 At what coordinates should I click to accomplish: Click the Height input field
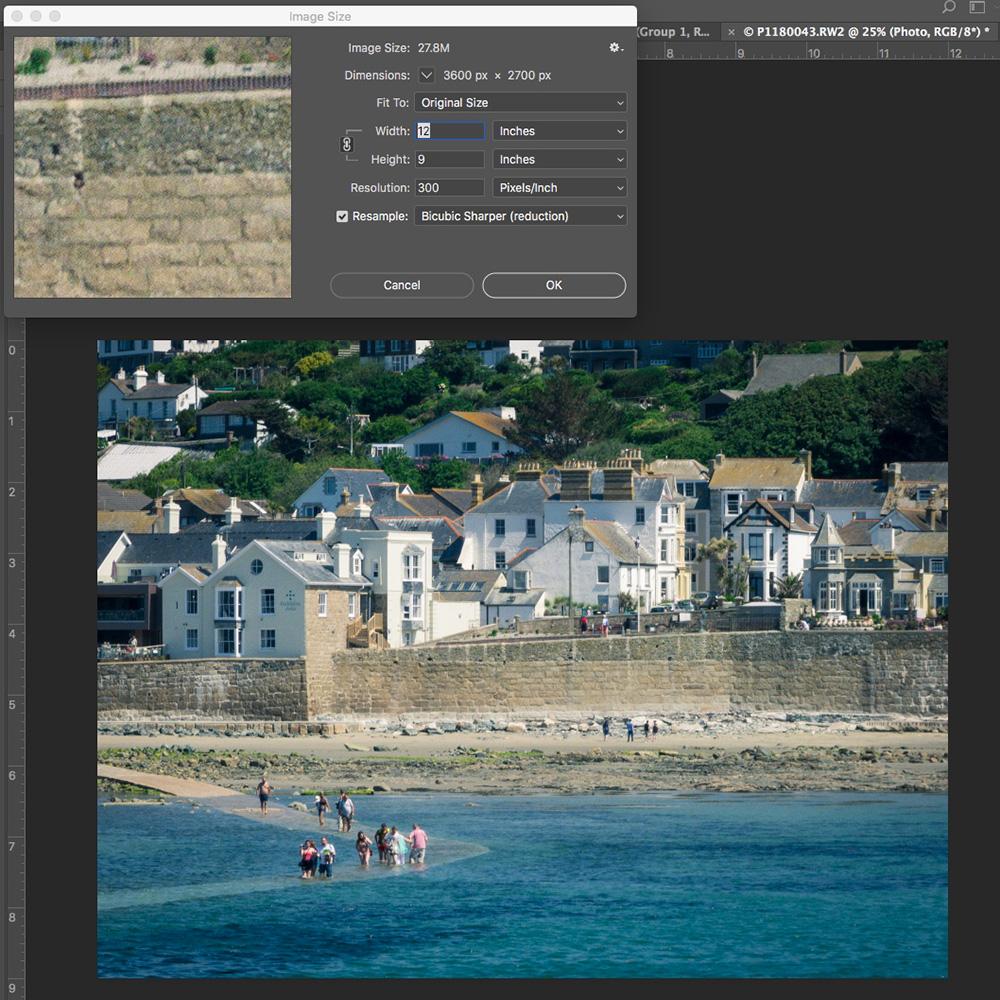pos(450,159)
